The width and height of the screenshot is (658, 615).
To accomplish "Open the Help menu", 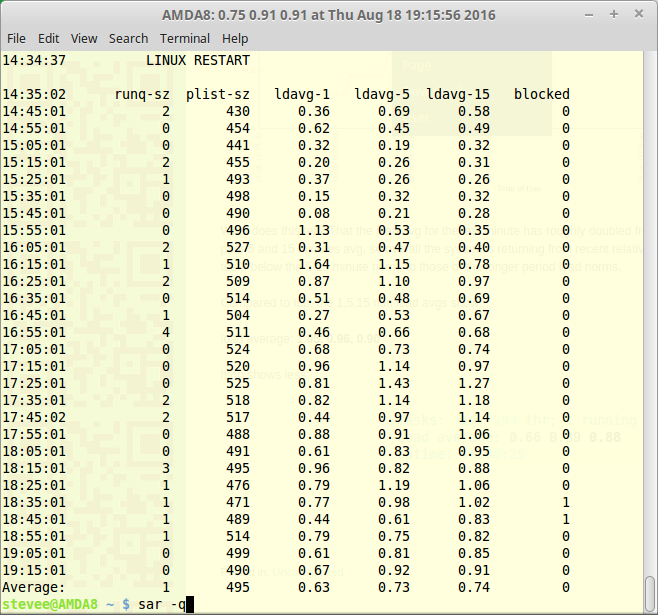I will tap(235, 38).
